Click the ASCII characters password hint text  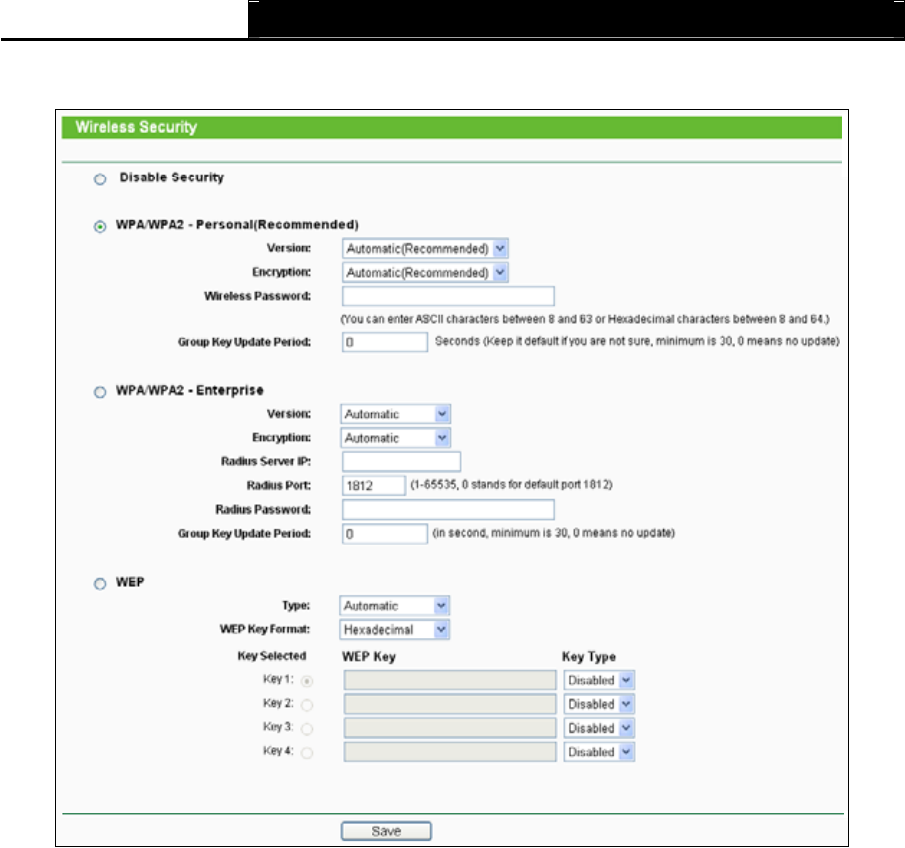click(585, 319)
